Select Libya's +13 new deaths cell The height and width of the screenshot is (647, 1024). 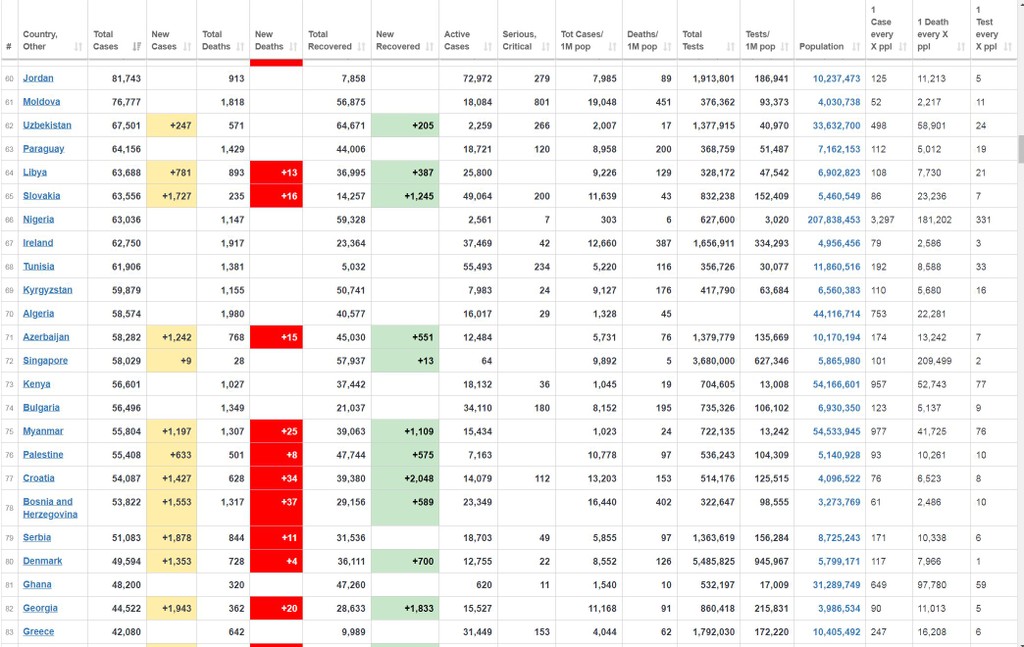coord(276,172)
